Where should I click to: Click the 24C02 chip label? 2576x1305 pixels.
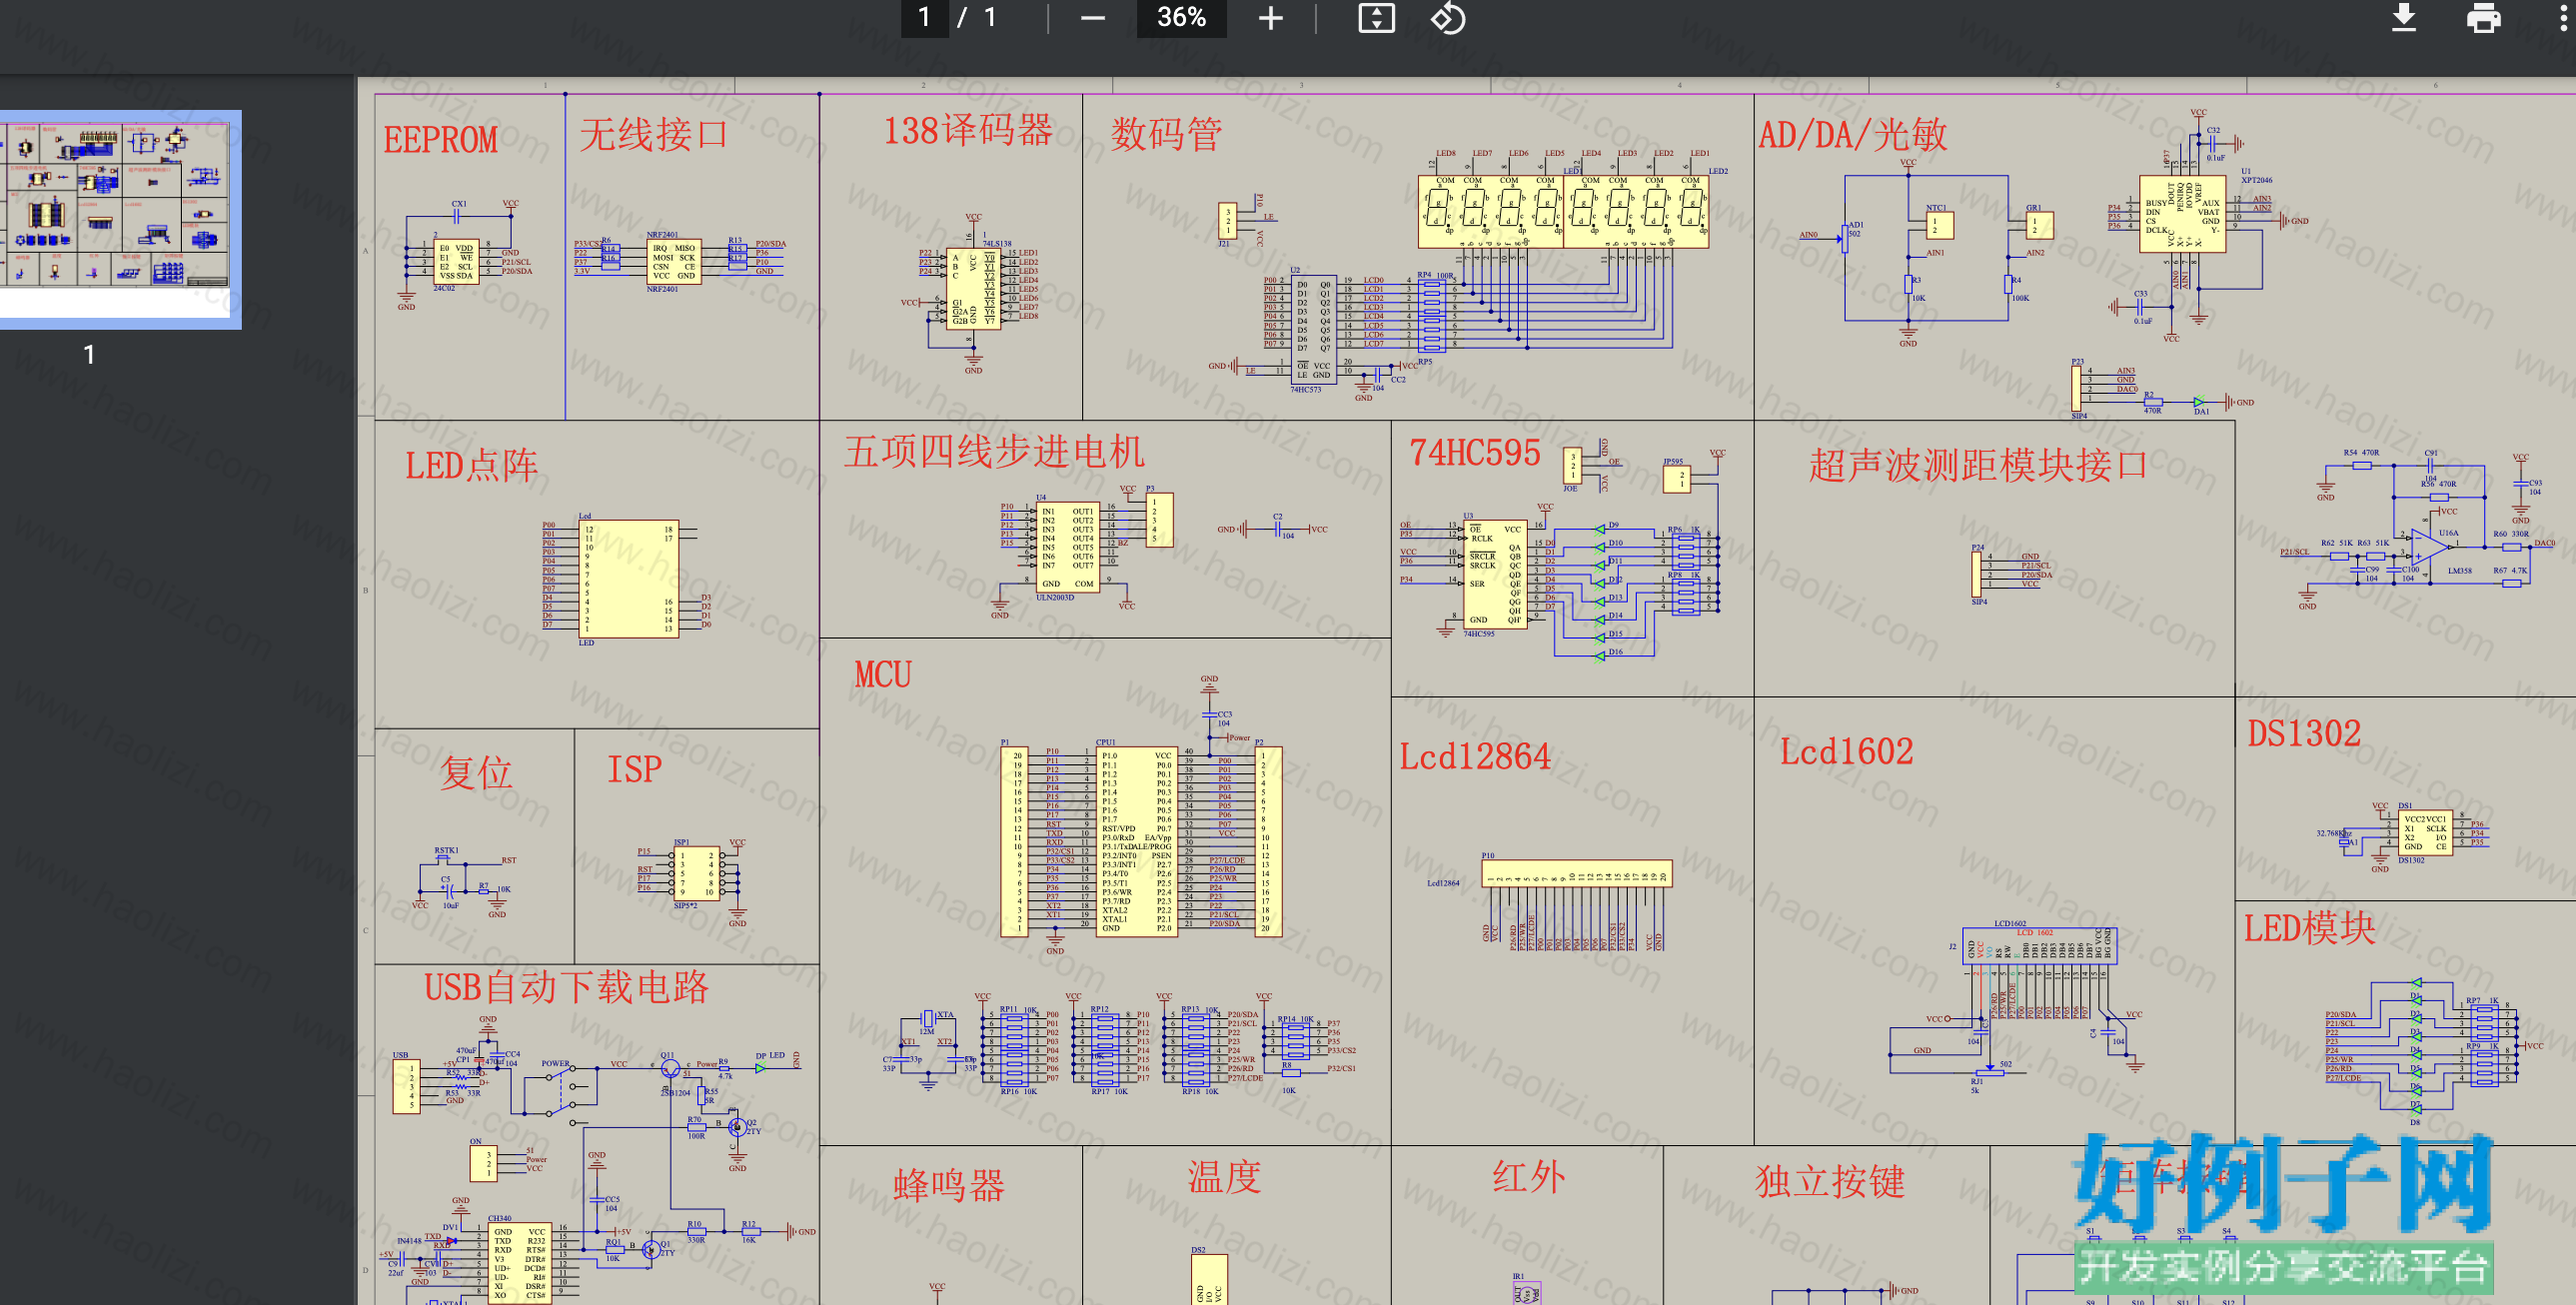(444, 288)
